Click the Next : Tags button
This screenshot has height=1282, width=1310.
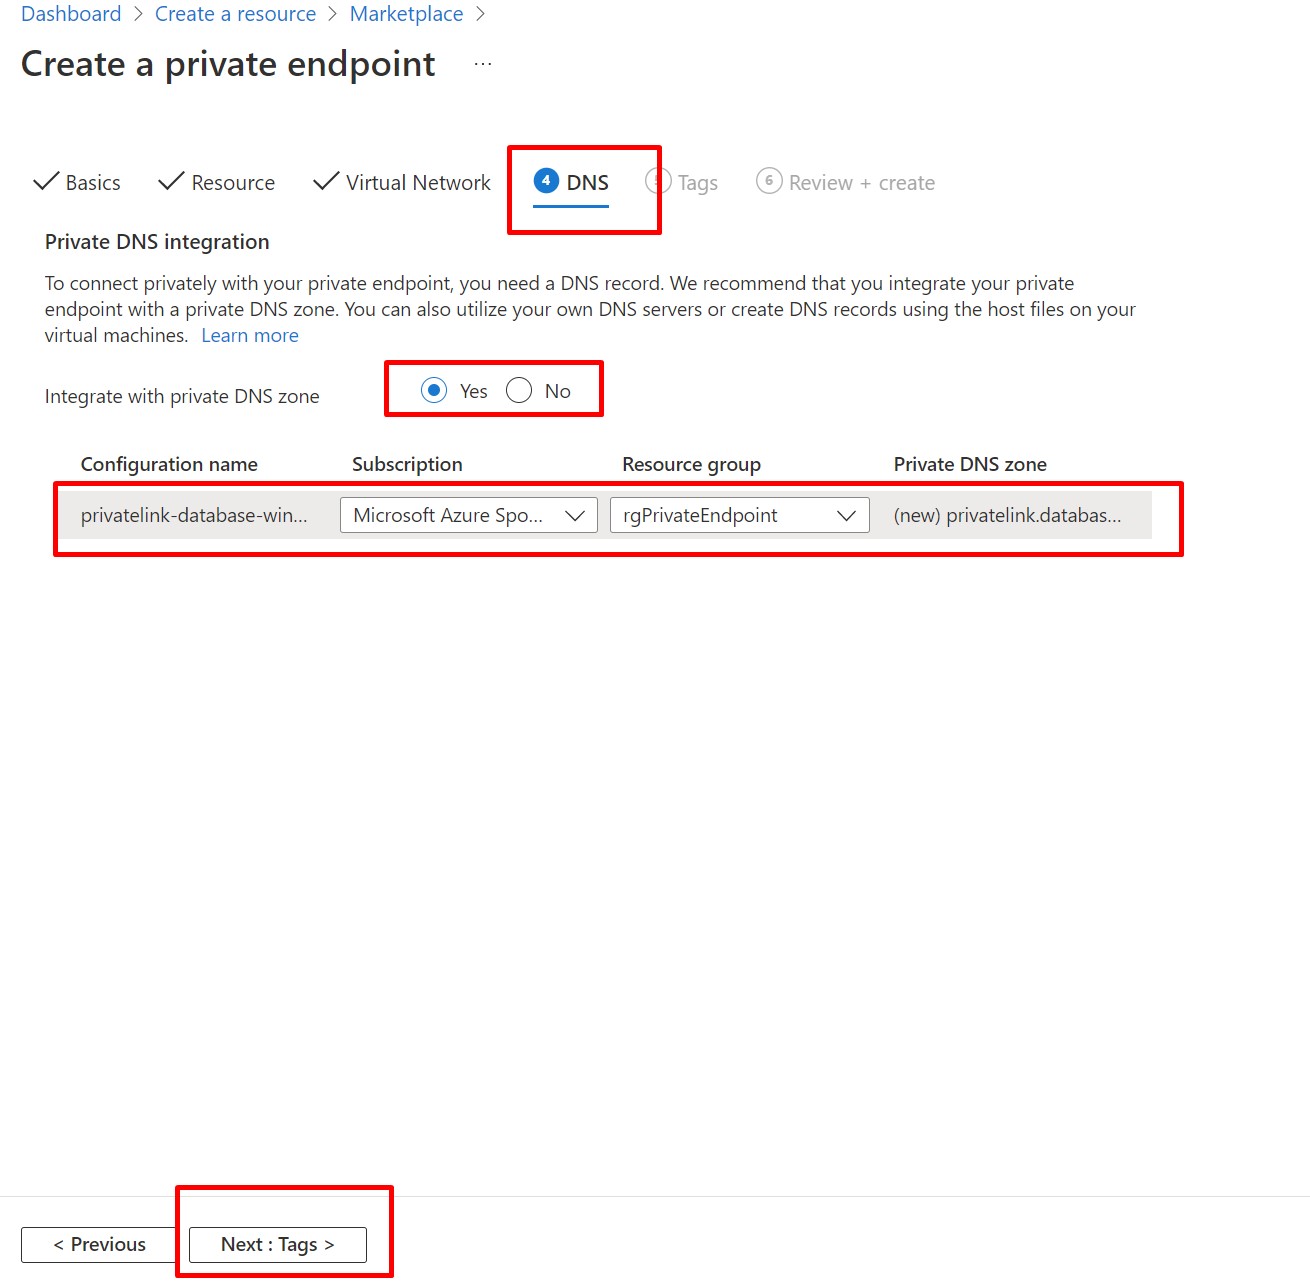click(277, 1244)
